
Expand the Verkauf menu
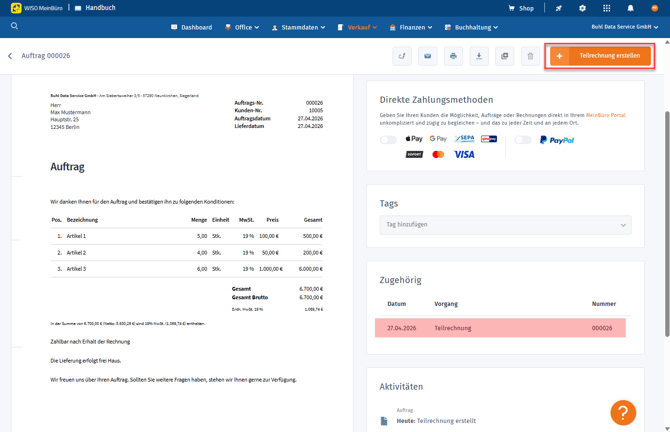click(x=357, y=27)
